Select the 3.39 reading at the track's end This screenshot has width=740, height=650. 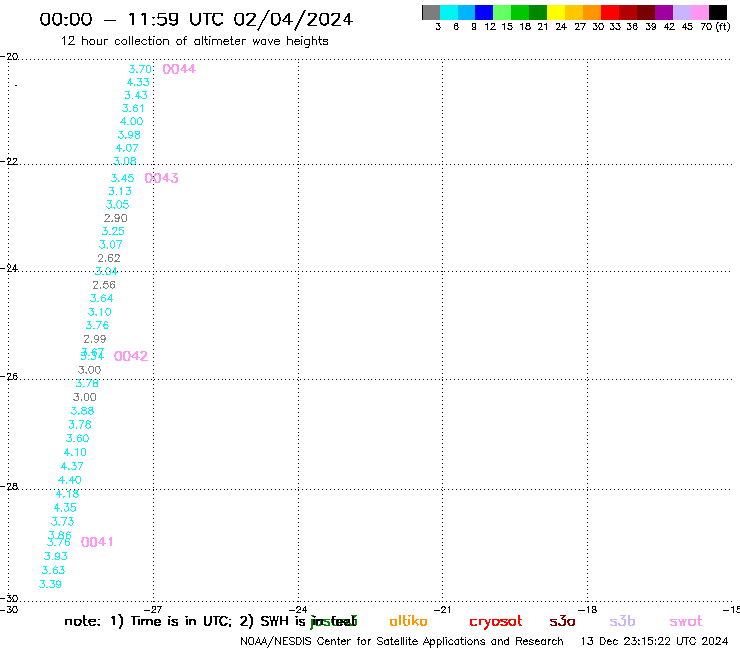(50, 584)
